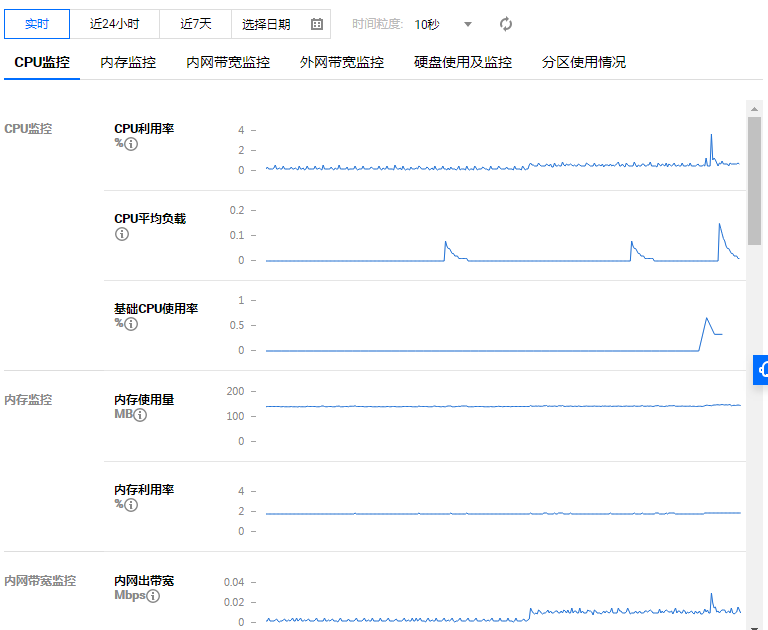The height and width of the screenshot is (630, 768).
Task: Click the info icon under 基础CPU使用率
Action: 131,324
